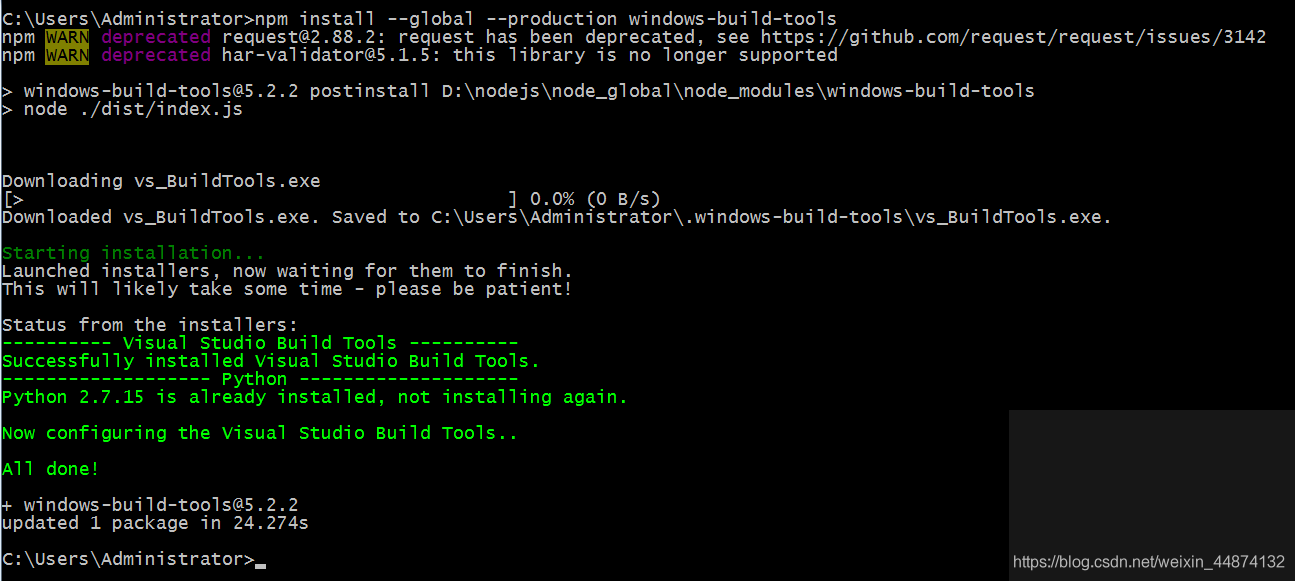Click the 'Now configuring the Visual Studio Build Tools' line
The image size is (1295, 581).
[x=260, y=433]
